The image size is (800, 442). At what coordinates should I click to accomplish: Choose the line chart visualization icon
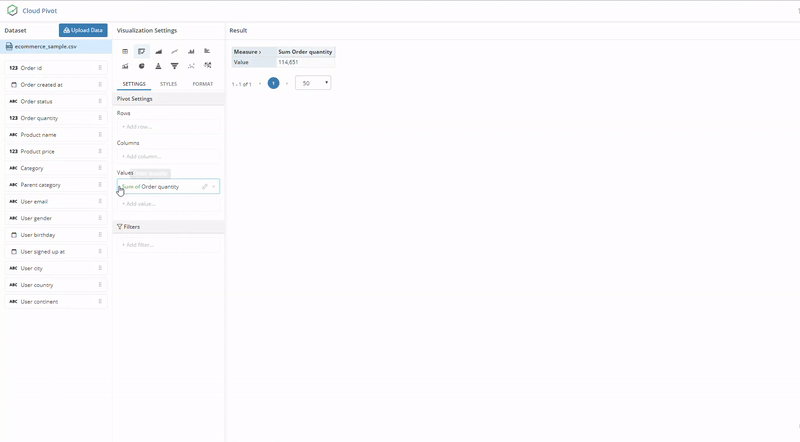click(174, 51)
